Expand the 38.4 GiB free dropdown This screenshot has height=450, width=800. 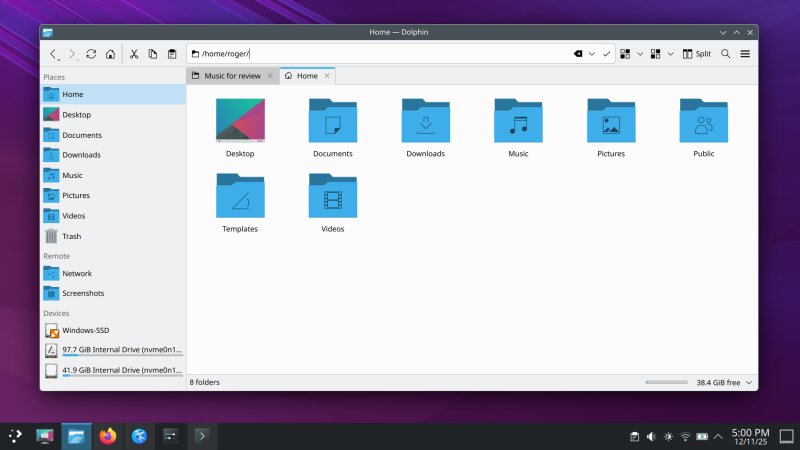(750, 382)
